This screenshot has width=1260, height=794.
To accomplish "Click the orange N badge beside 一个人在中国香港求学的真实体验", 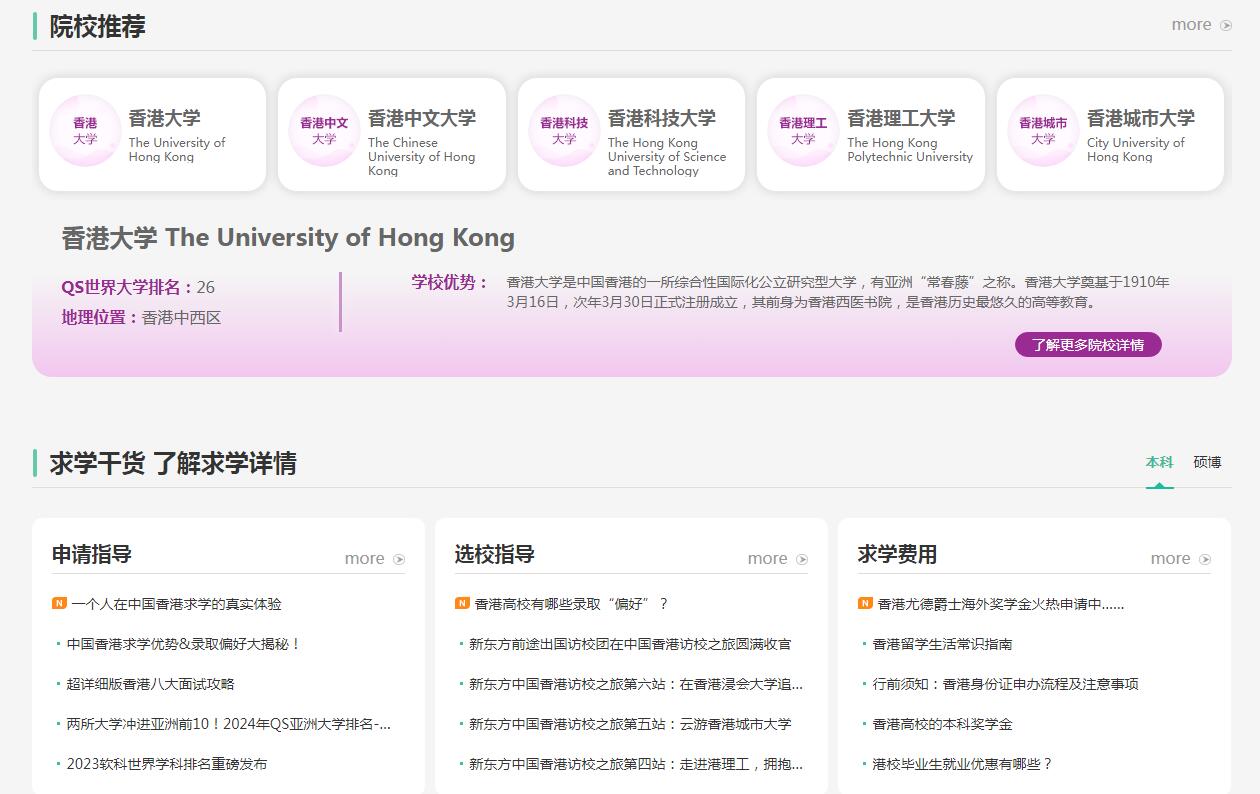I will click(59, 603).
